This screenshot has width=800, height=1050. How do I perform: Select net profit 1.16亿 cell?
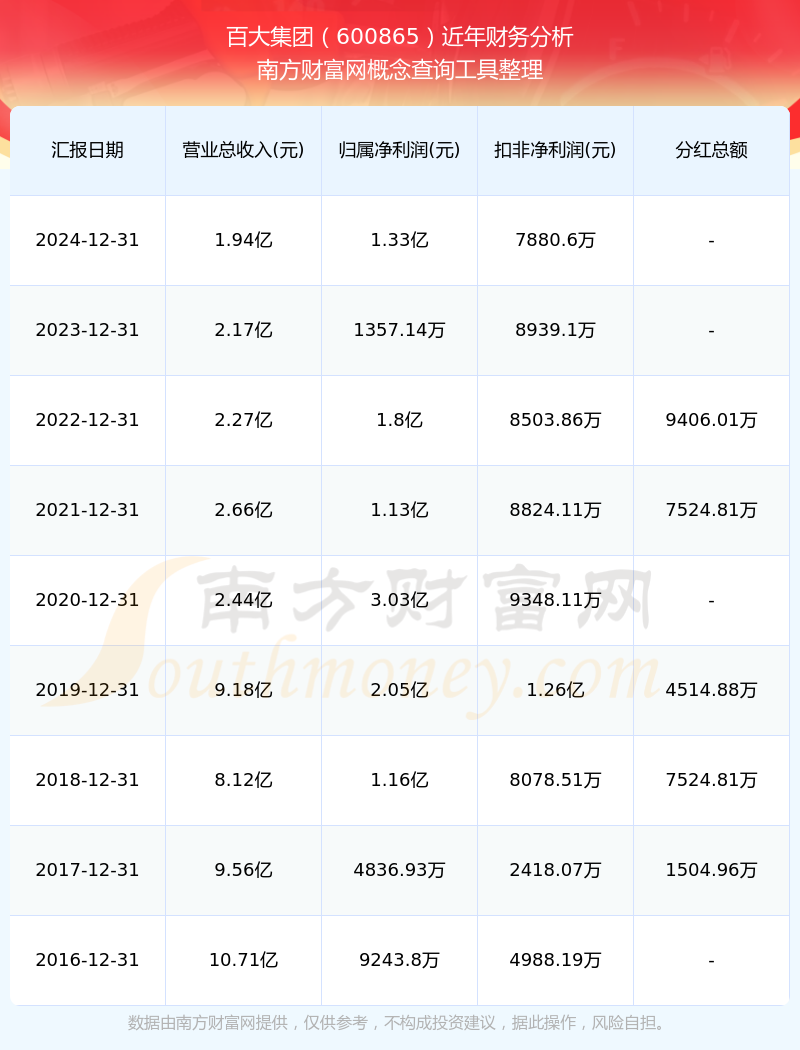[400, 780]
